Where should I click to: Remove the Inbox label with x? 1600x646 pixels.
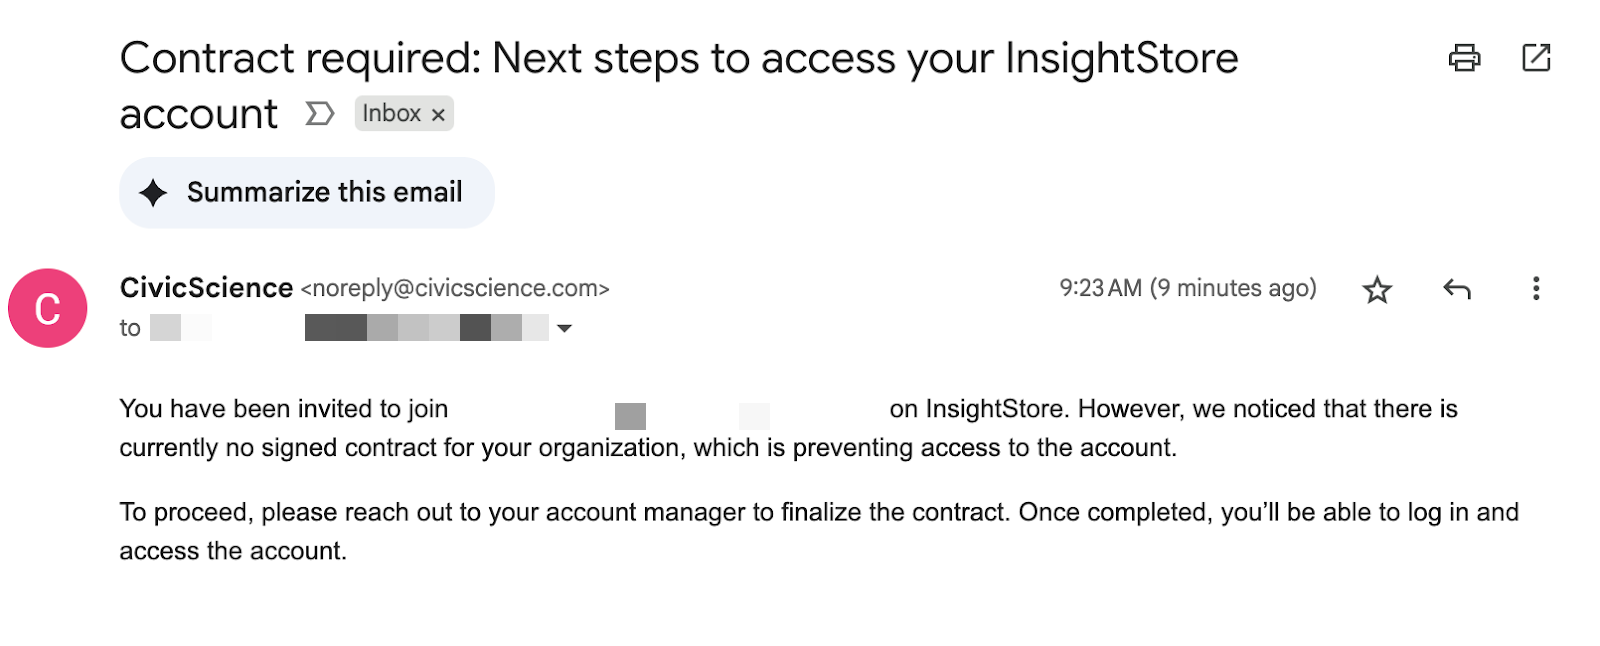pyautogui.click(x=438, y=115)
